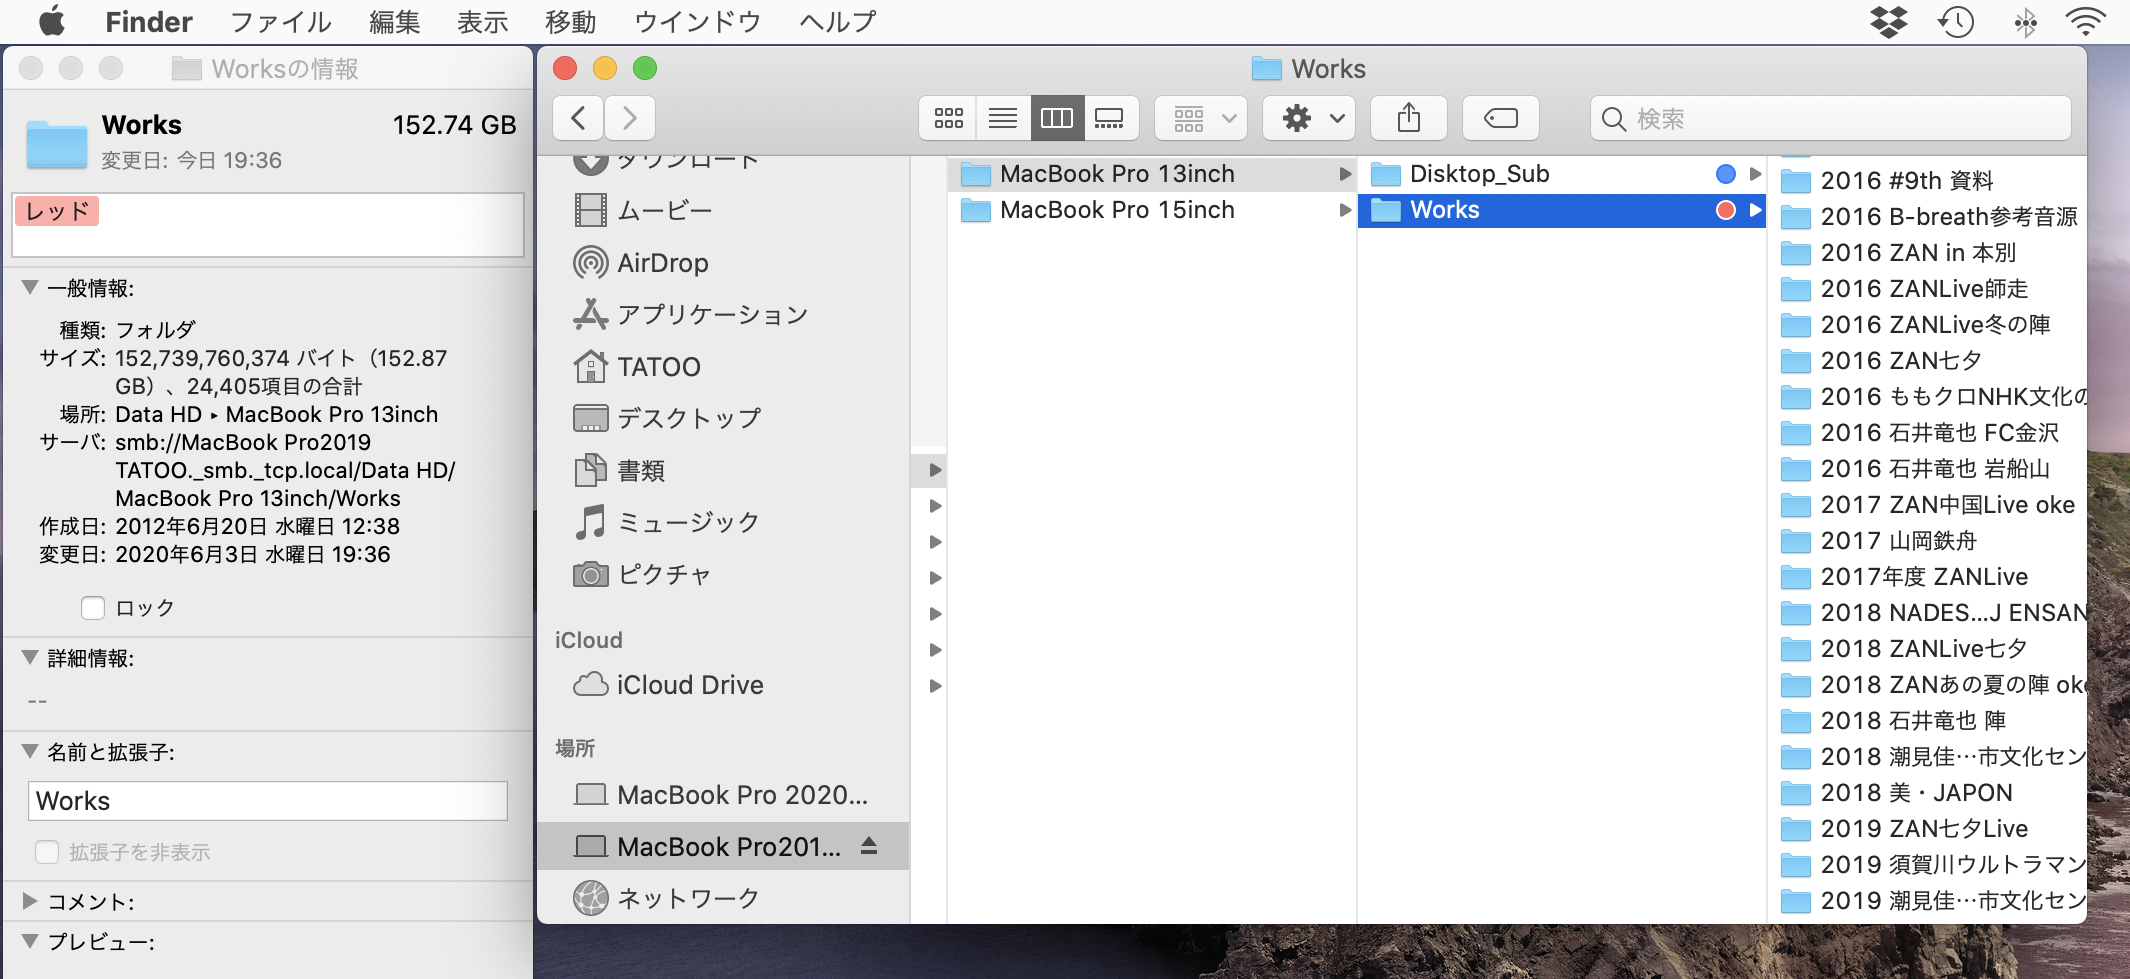Click the Time Machine menu bar icon
Screen dimensions: 2130x979
click(x=1956, y=21)
